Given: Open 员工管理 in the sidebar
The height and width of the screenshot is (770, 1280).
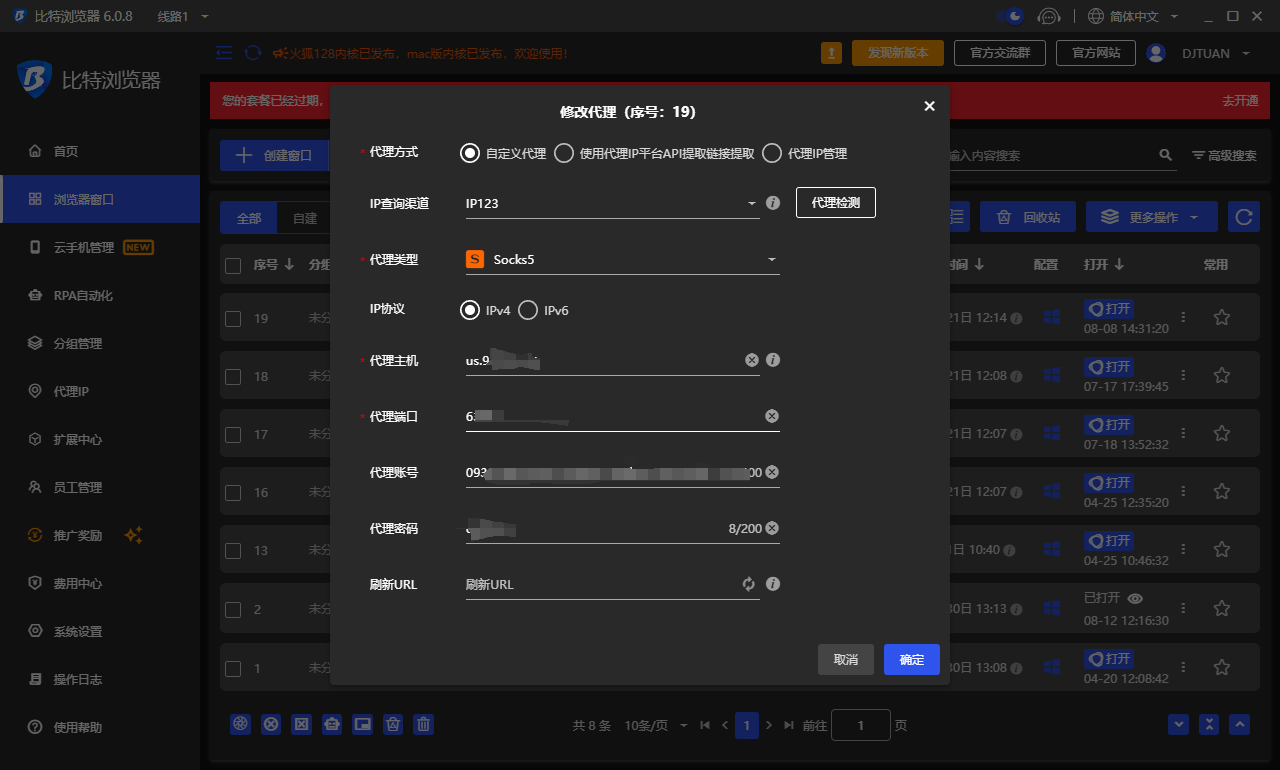Looking at the screenshot, I should (x=100, y=487).
